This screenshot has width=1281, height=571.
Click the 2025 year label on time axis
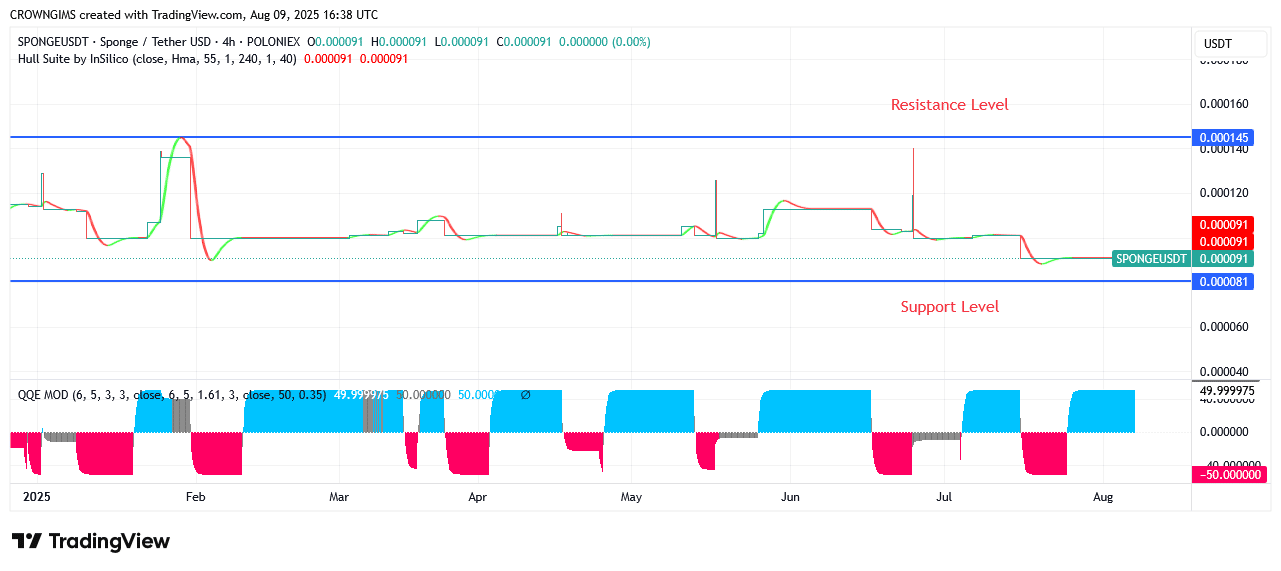click(36, 497)
